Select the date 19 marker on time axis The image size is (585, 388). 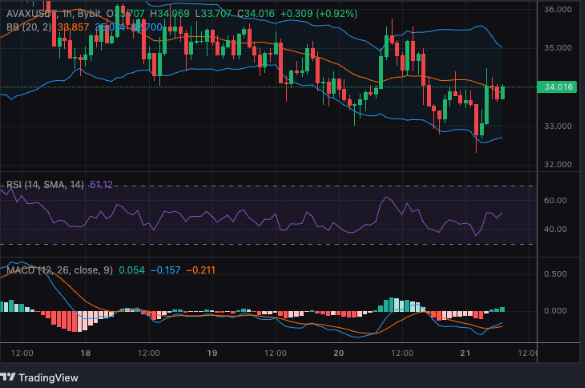(212, 353)
